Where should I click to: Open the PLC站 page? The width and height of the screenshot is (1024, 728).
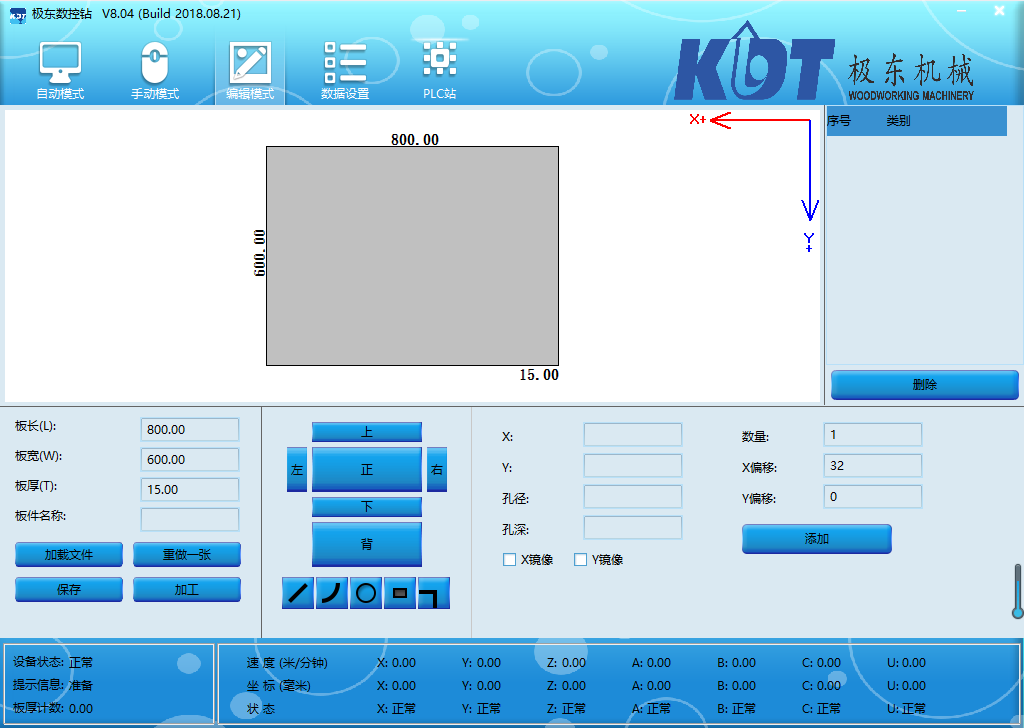439,72
